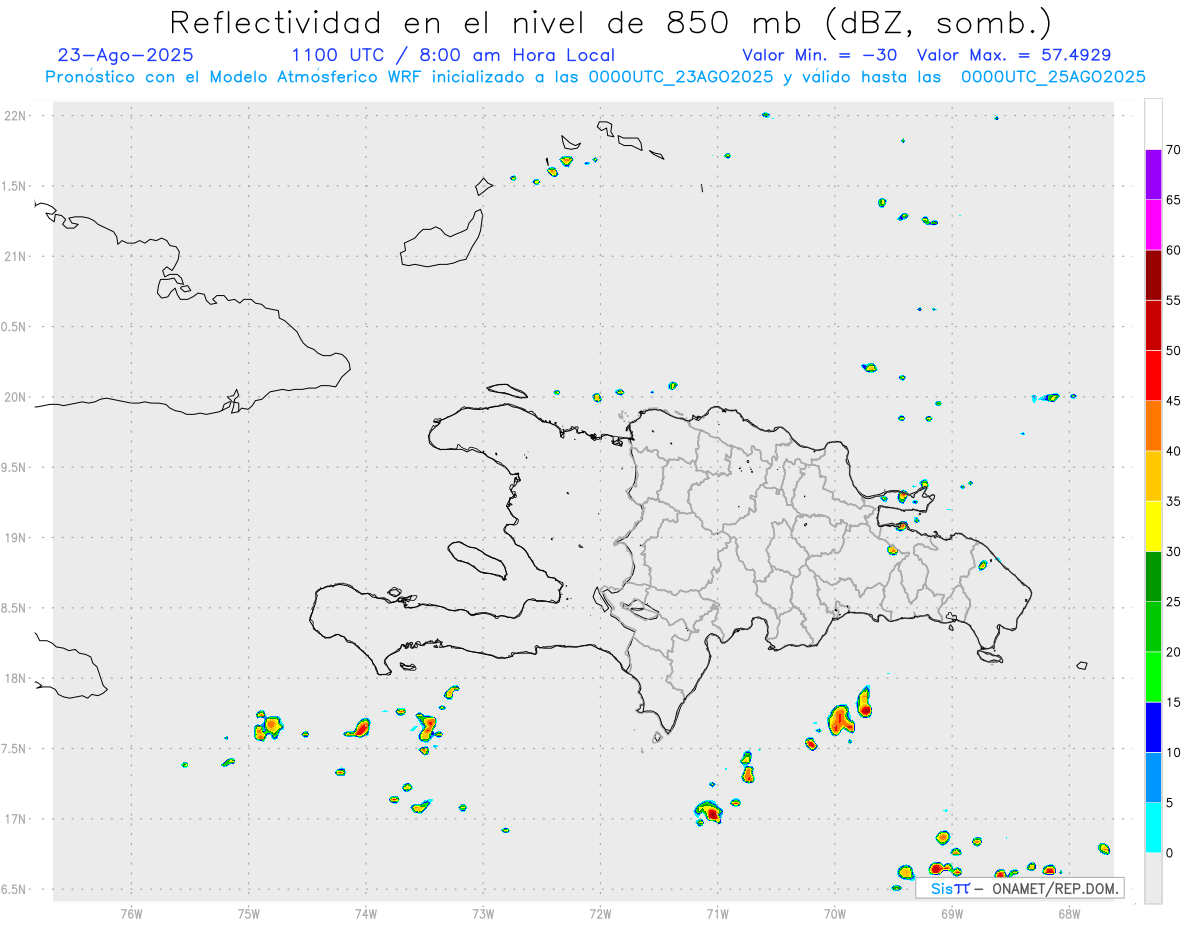Image resolution: width=1200 pixels, height=927 pixels.
Task: Pick the dark red 55–60 dBZ colorbar segment
Action: [1153, 275]
